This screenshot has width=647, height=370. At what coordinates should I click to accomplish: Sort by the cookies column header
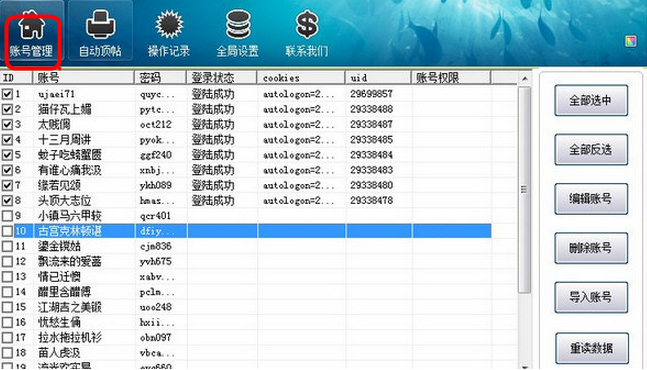coord(301,78)
